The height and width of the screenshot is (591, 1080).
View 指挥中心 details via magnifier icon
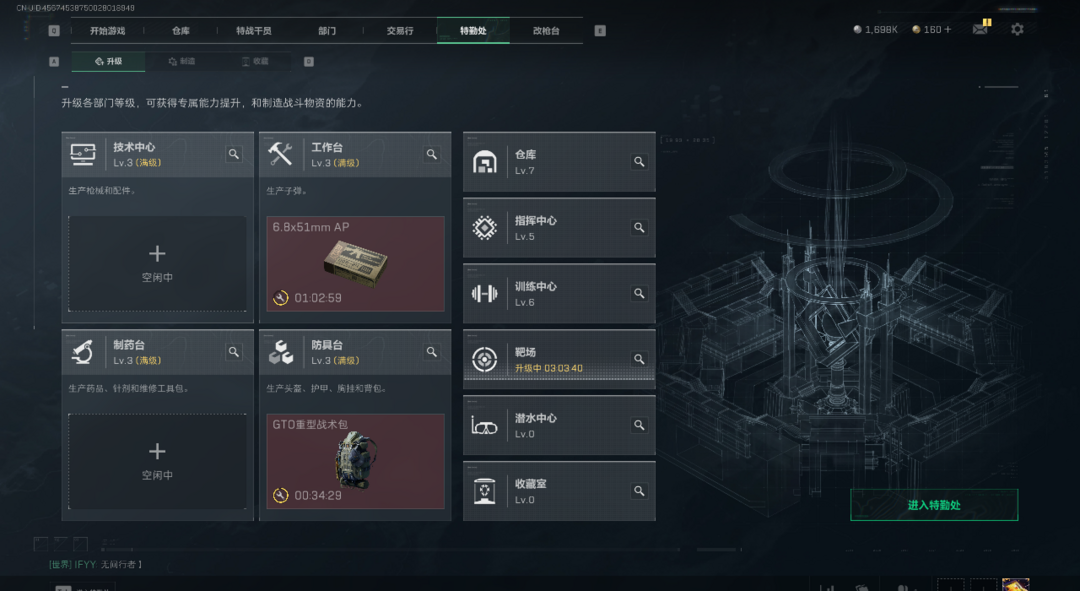point(639,227)
